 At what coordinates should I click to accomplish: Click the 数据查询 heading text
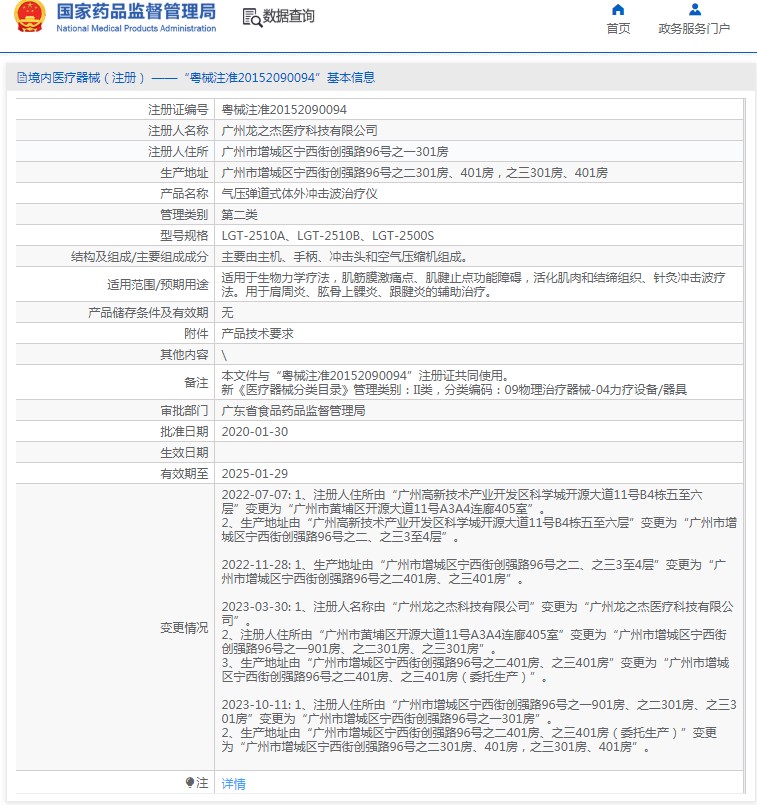[x=288, y=16]
